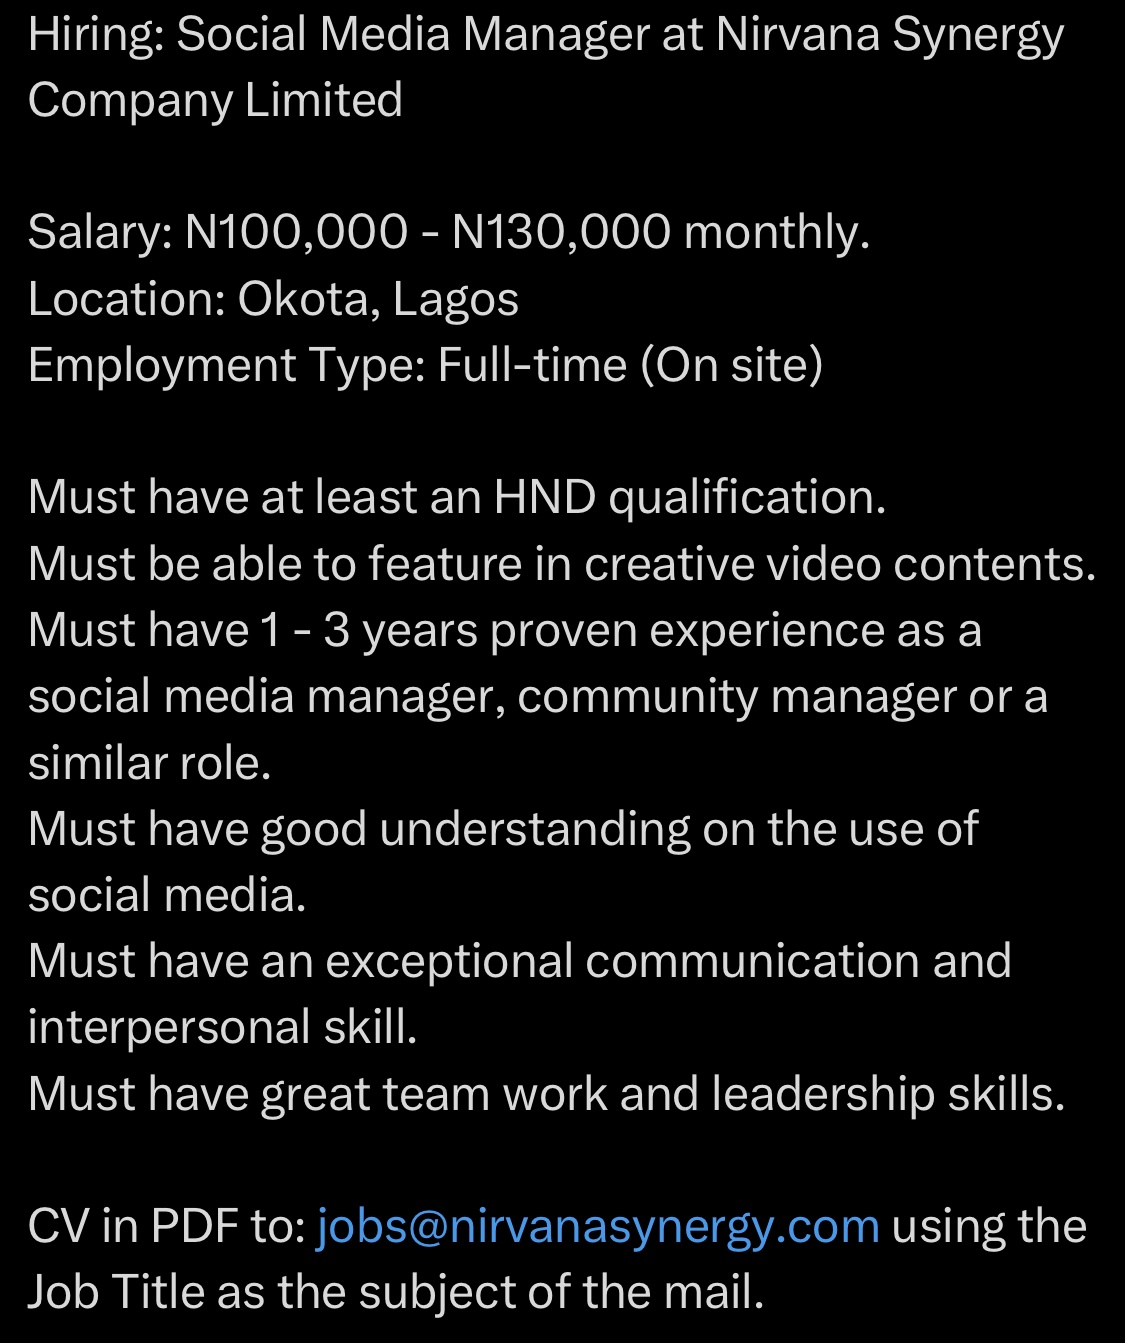Click the '1 - 3 years proven experience' line
Viewport: 1125px width, 1343px height.
click(x=504, y=630)
